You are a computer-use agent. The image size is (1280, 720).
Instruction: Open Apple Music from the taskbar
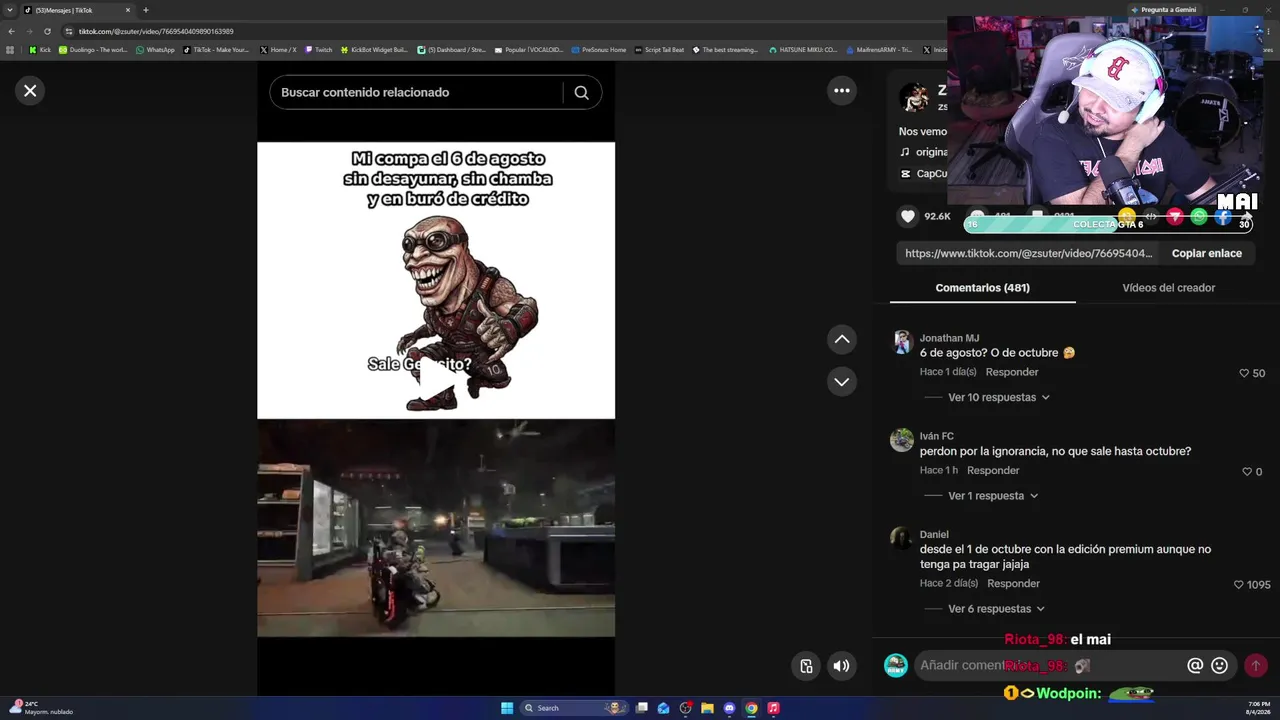[773, 708]
